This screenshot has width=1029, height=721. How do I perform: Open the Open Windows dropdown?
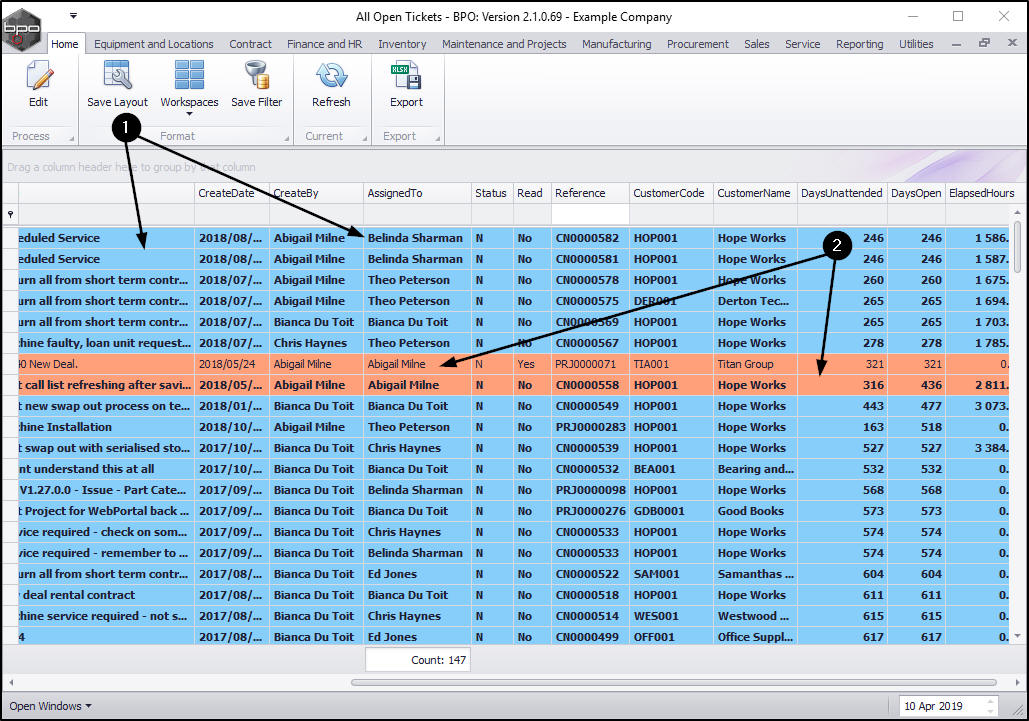pos(51,706)
